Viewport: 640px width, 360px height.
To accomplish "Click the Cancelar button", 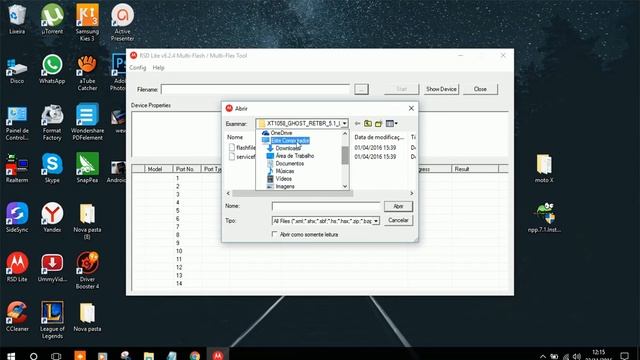I will (398, 220).
